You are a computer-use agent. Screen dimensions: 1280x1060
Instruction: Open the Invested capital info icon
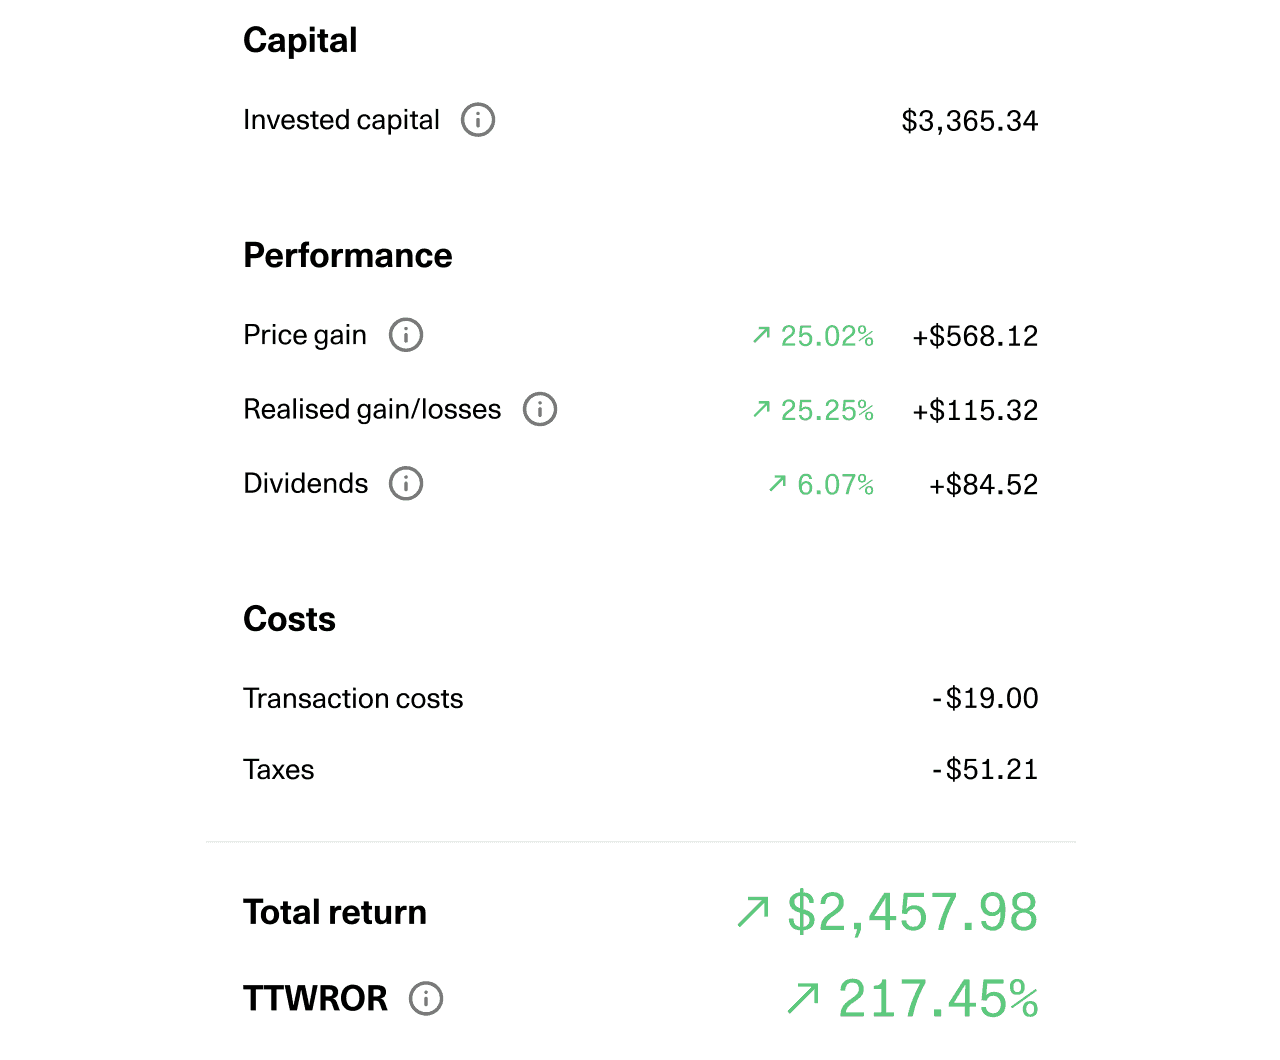click(478, 120)
